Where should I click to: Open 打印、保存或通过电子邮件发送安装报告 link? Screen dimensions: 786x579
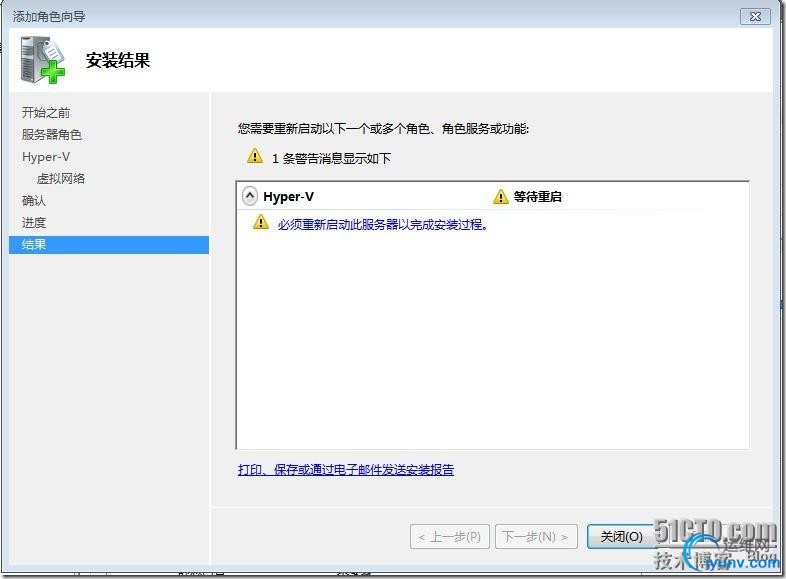click(346, 470)
